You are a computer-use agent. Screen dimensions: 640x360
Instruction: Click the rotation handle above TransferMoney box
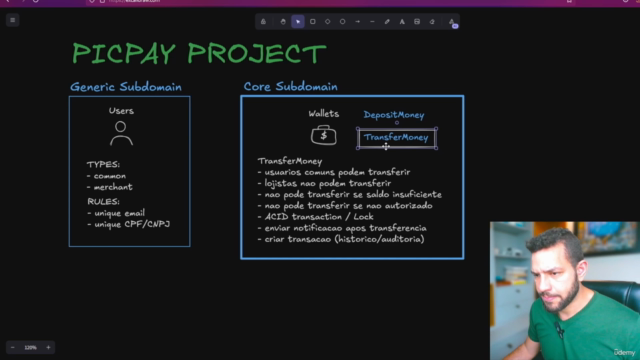click(x=397, y=122)
